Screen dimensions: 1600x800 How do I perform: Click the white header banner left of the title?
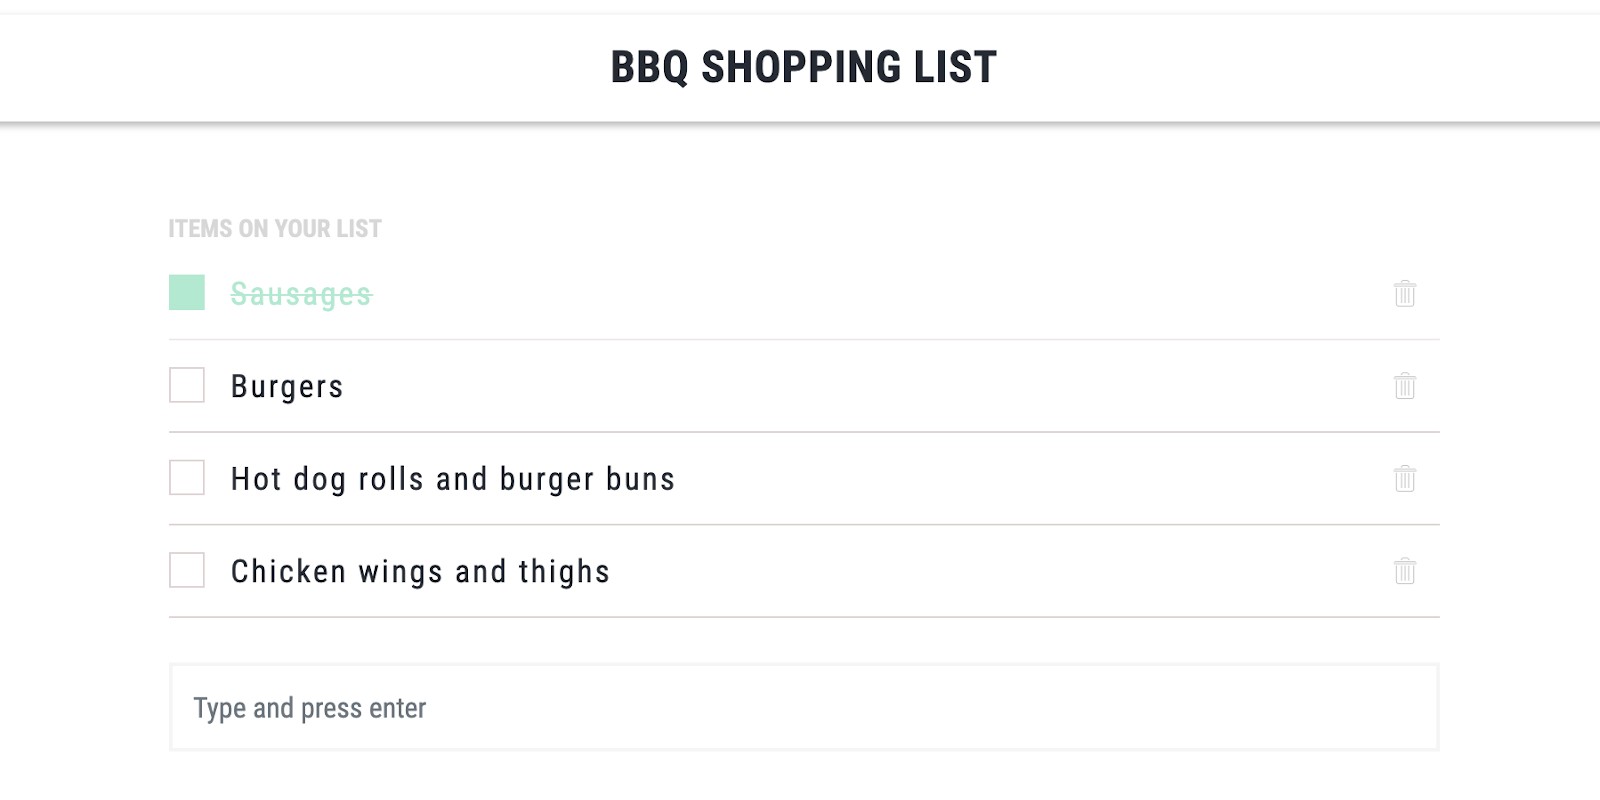point(300,68)
